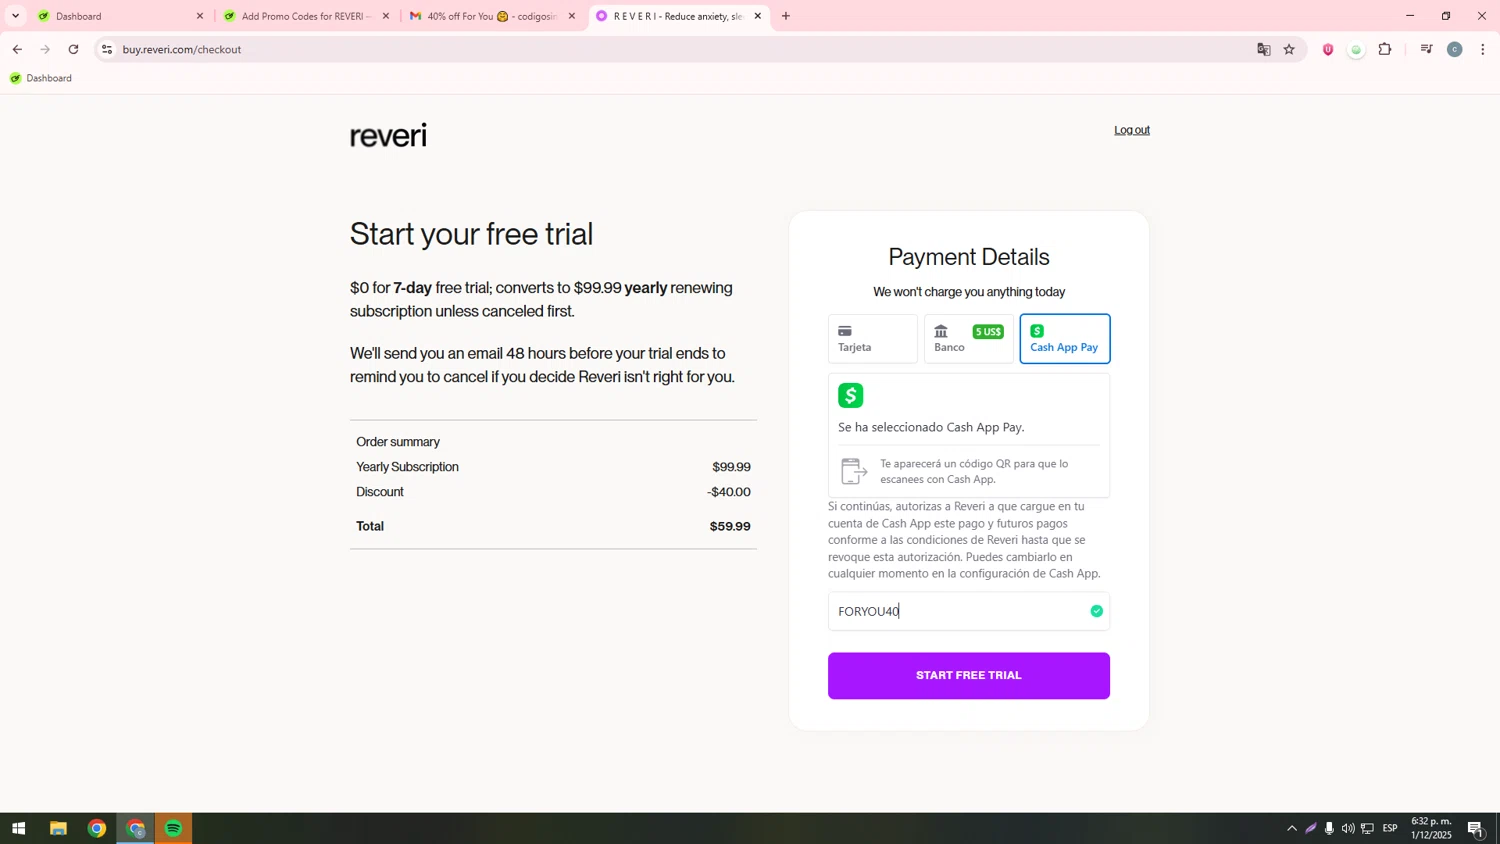The width and height of the screenshot is (1500, 844).
Task: Click the Yearly Subscription row label
Action: (x=407, y=467)
